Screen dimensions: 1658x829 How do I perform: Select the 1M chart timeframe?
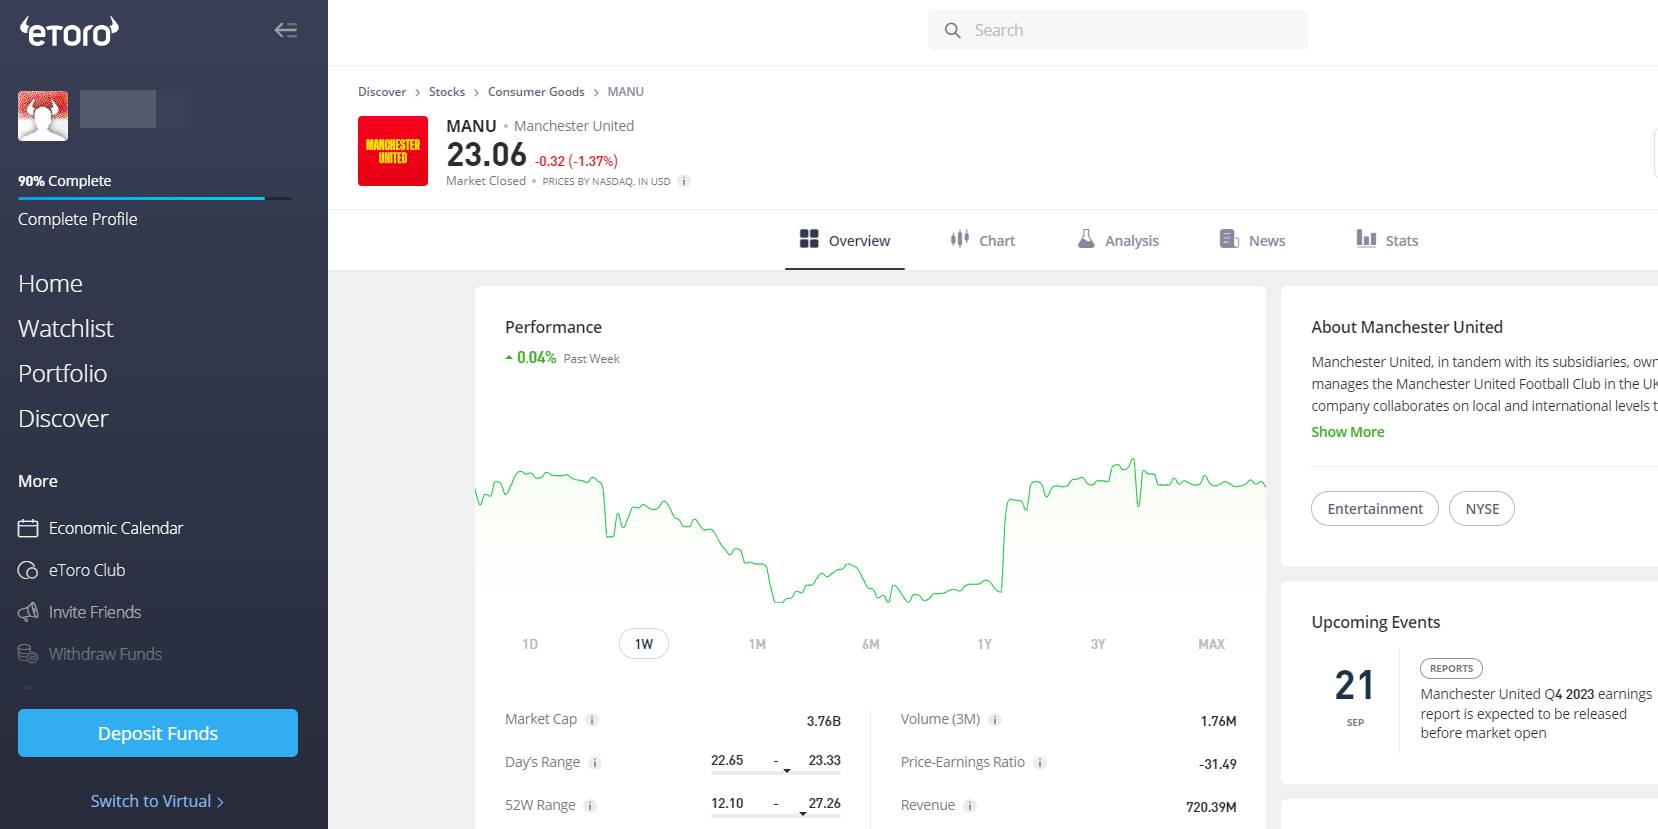[x=757, y=644]
